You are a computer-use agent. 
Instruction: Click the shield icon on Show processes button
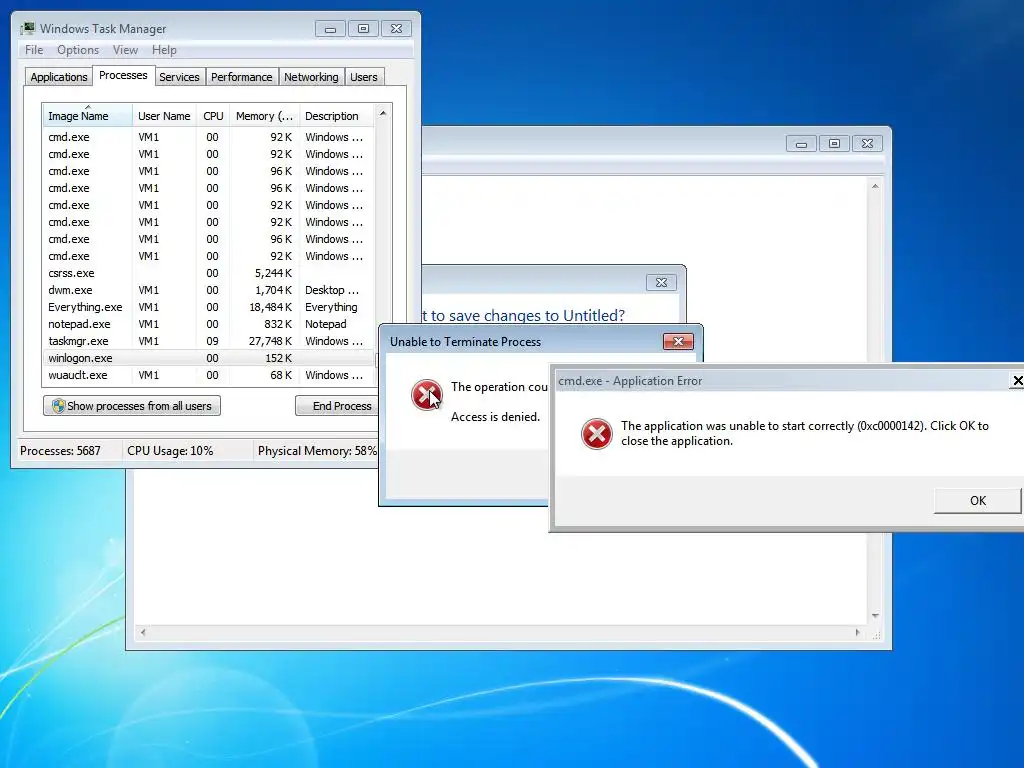click(x=58, y=406)
